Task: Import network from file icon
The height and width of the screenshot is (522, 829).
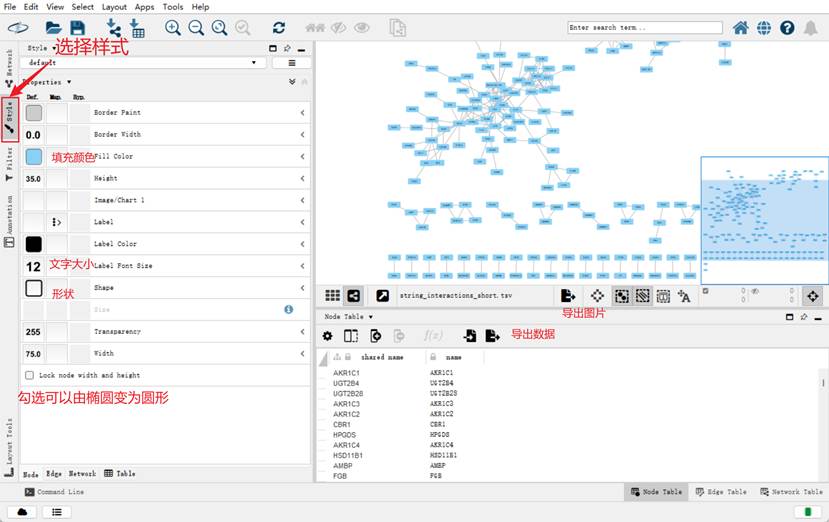Action: tap(113, 28)
